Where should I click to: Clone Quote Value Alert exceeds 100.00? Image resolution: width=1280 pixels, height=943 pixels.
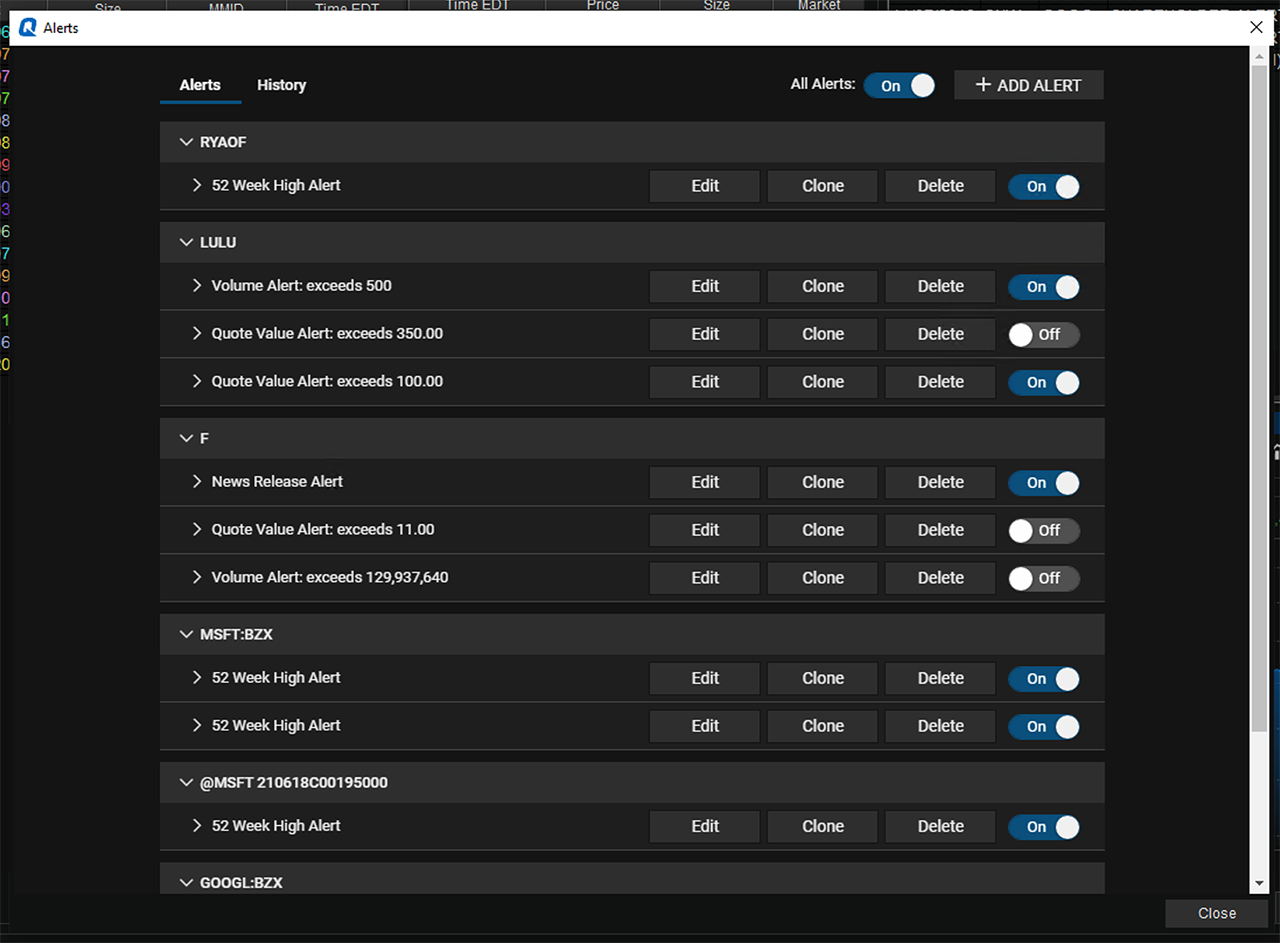(x=823, y=382)
